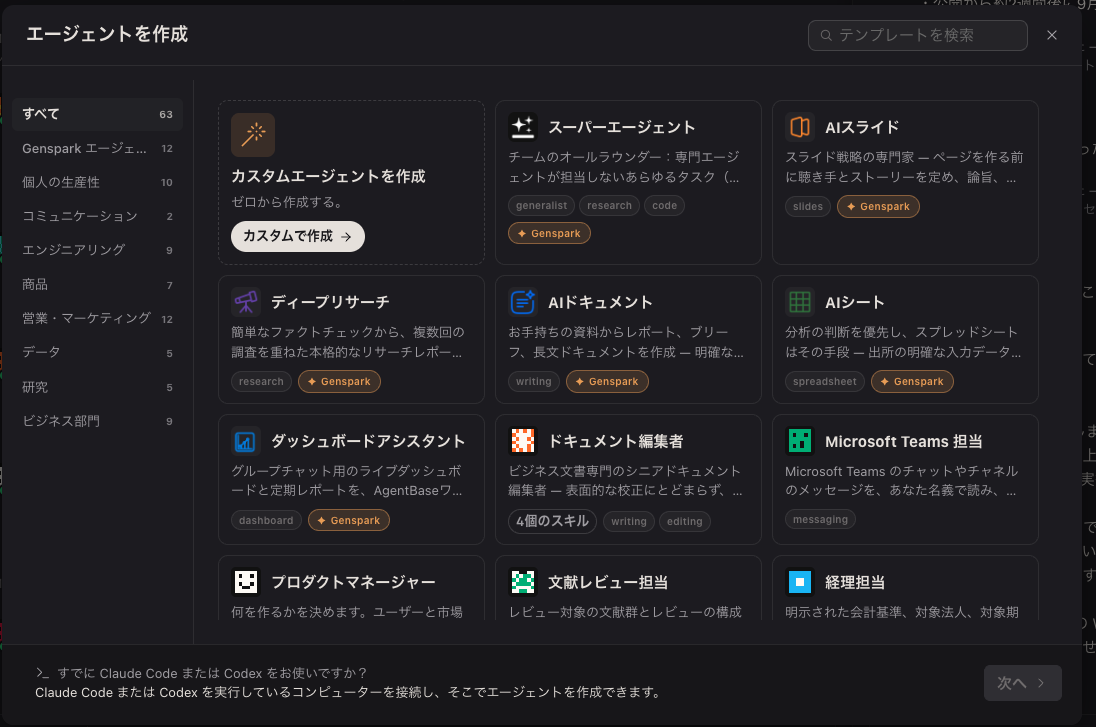Click the ドキュメント編集者 orange pixel icon
Image resolution: width=1096 pixels, height=727 pixels.
[x=522, y=441]
